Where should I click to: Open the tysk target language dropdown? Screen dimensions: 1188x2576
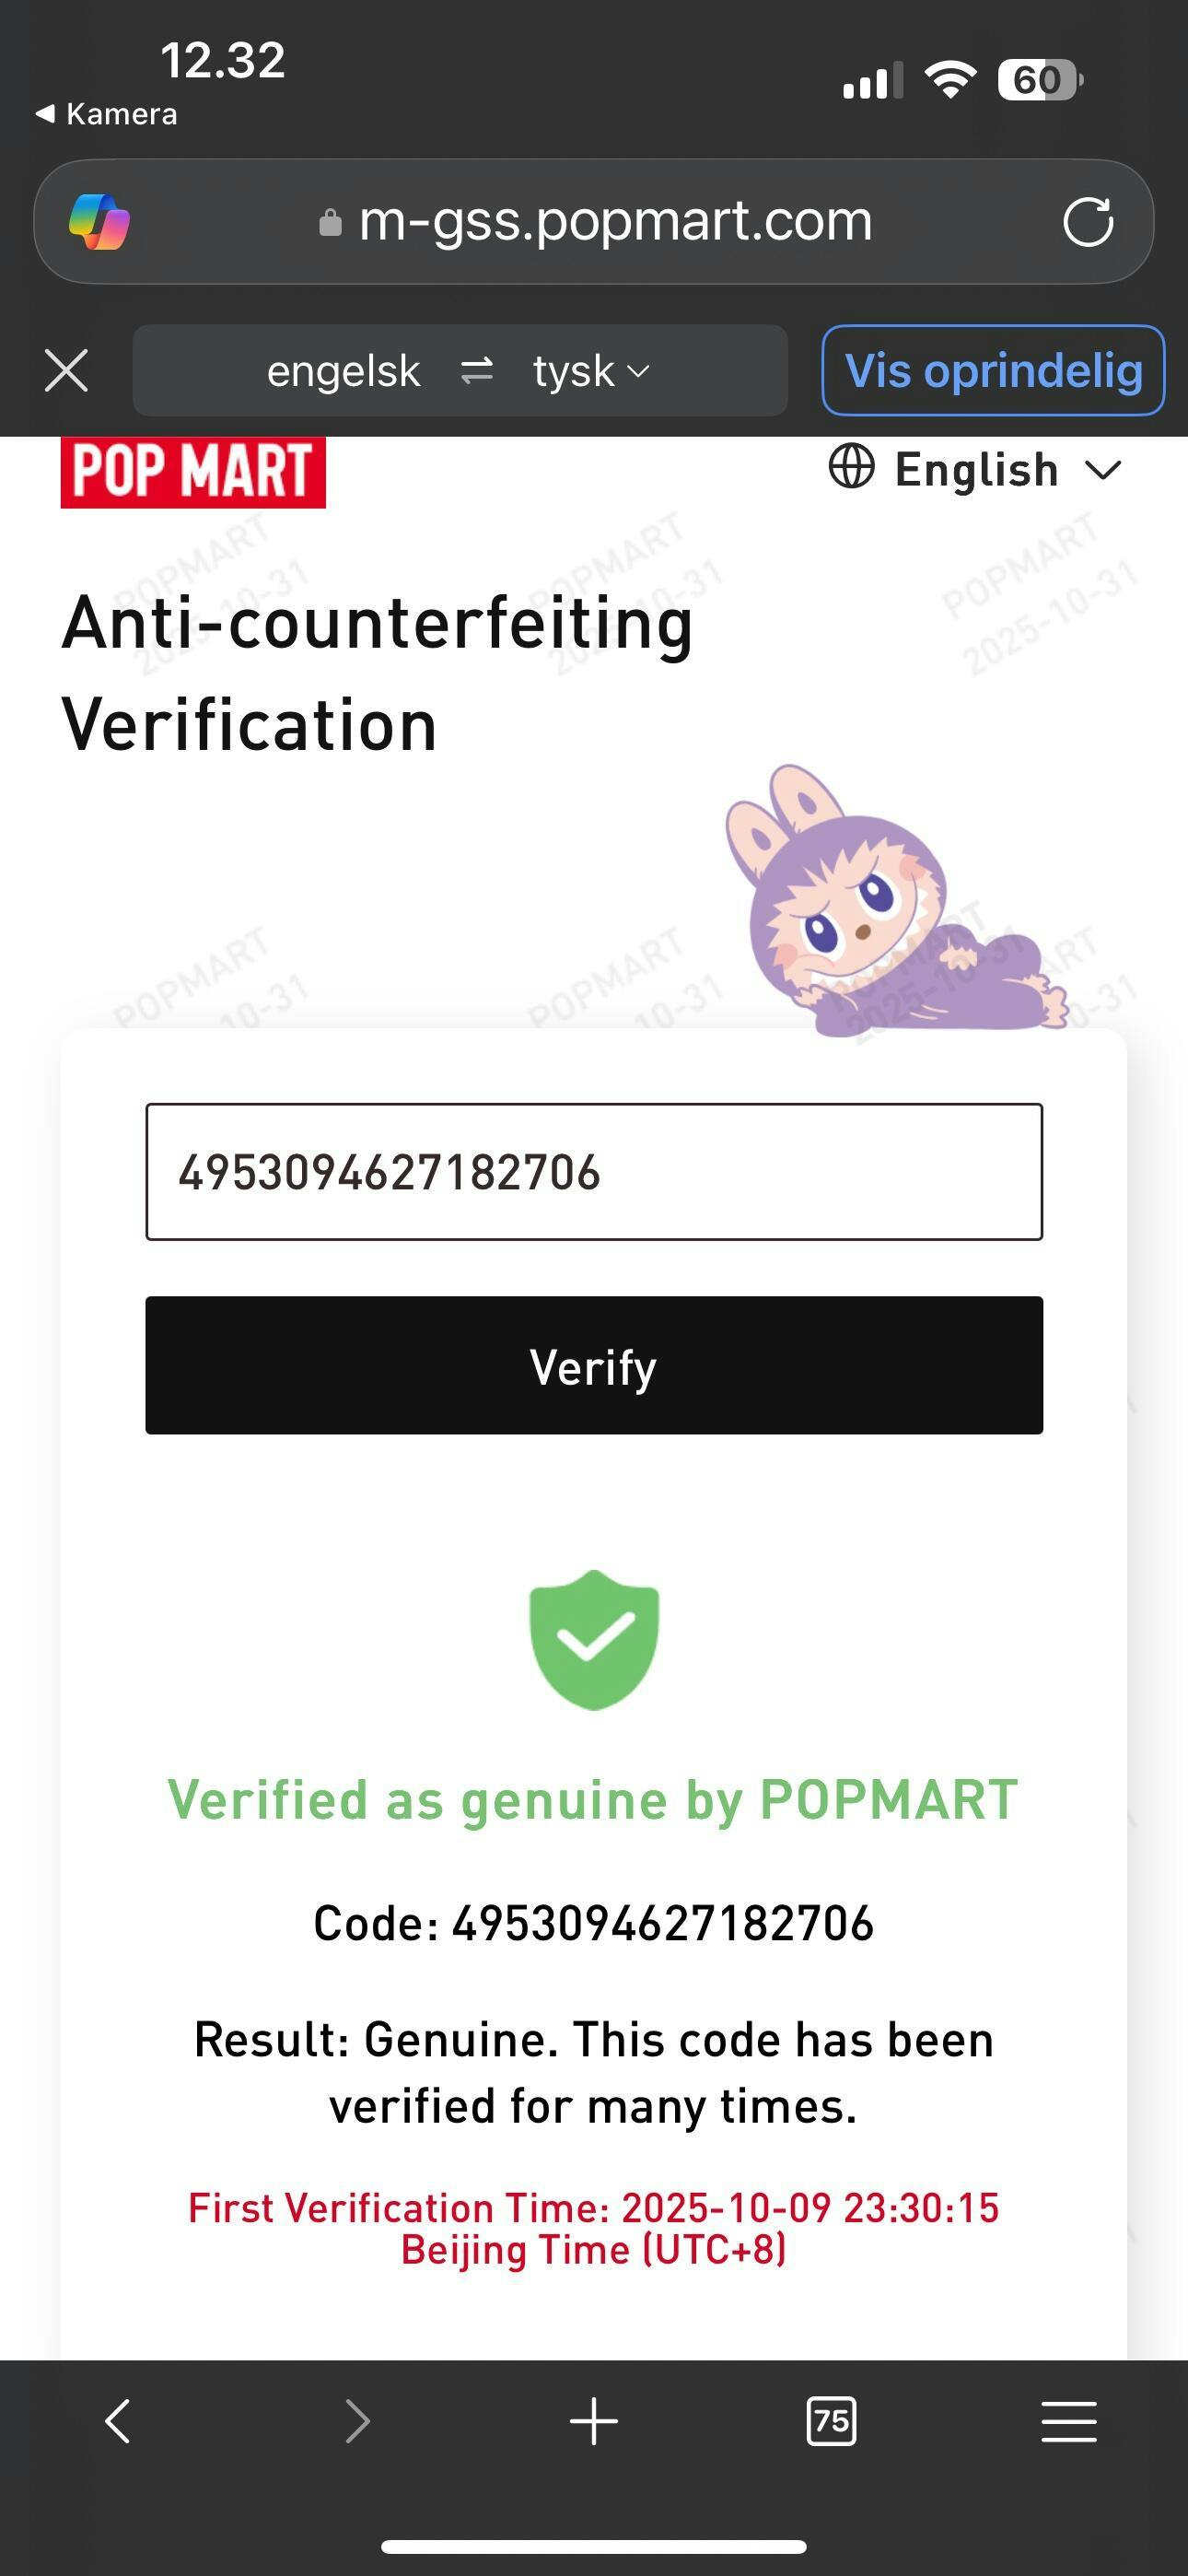click(591, 371)
